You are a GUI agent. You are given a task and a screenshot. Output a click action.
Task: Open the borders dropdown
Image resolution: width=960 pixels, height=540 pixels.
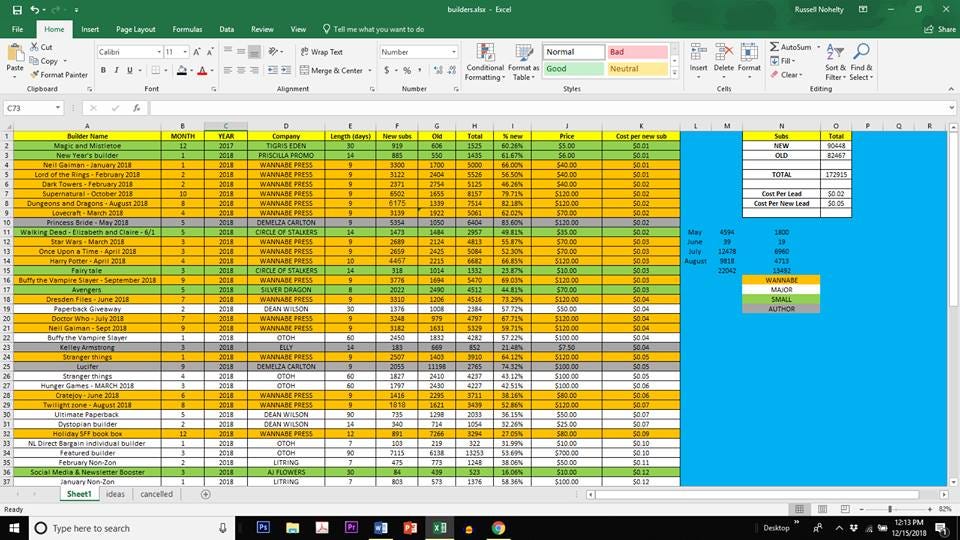[x=167, y=71]
